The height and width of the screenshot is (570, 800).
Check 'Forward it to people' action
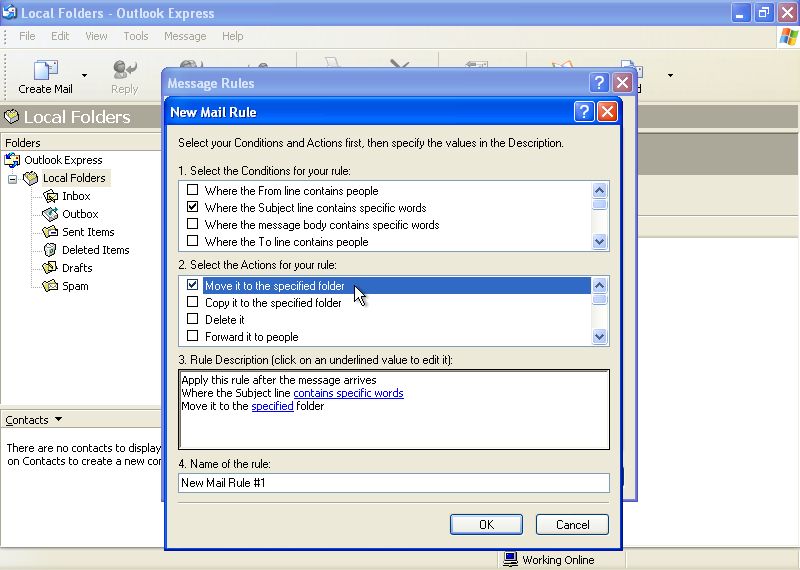click(x=192, y=336)
